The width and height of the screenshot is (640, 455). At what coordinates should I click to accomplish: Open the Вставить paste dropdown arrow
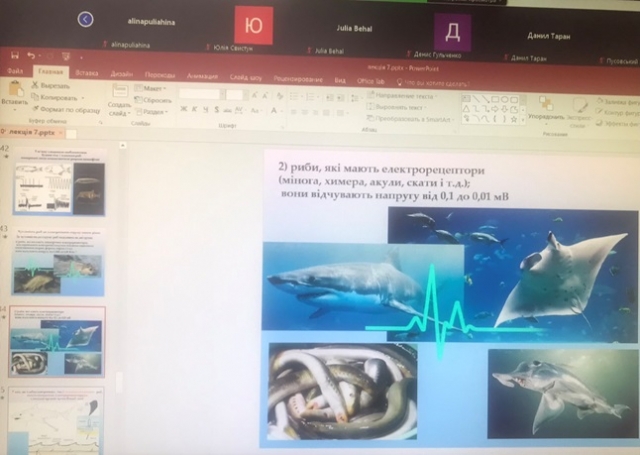pos(15,110)
